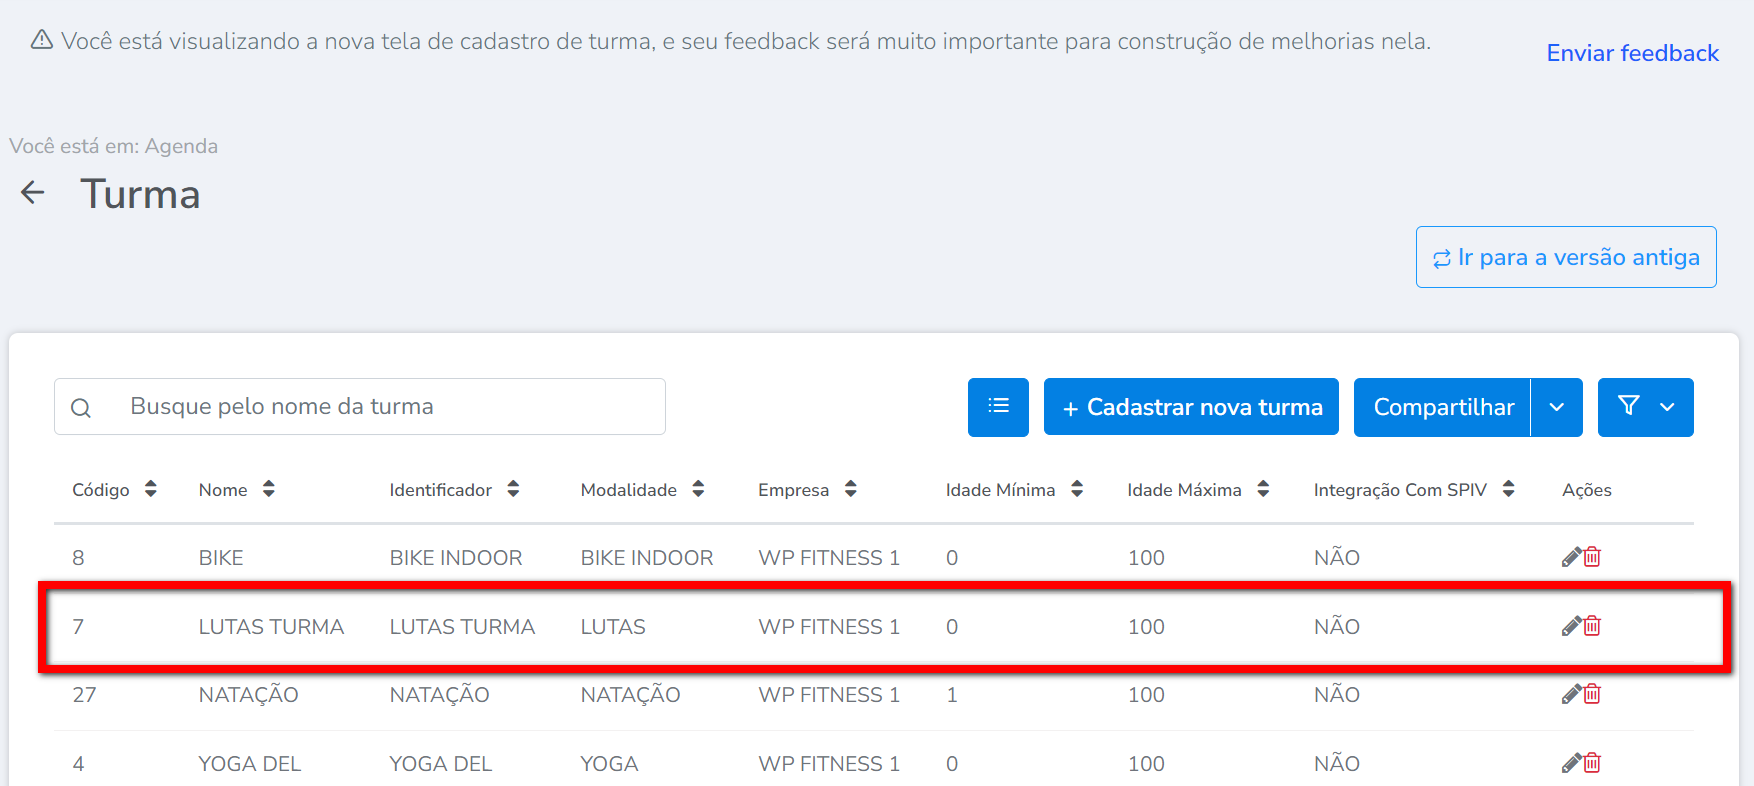The width and height of the screenshot is (1754, 786).
Task: Delete the YOGA DEL class trash icon
Action: click(1592, 763)
